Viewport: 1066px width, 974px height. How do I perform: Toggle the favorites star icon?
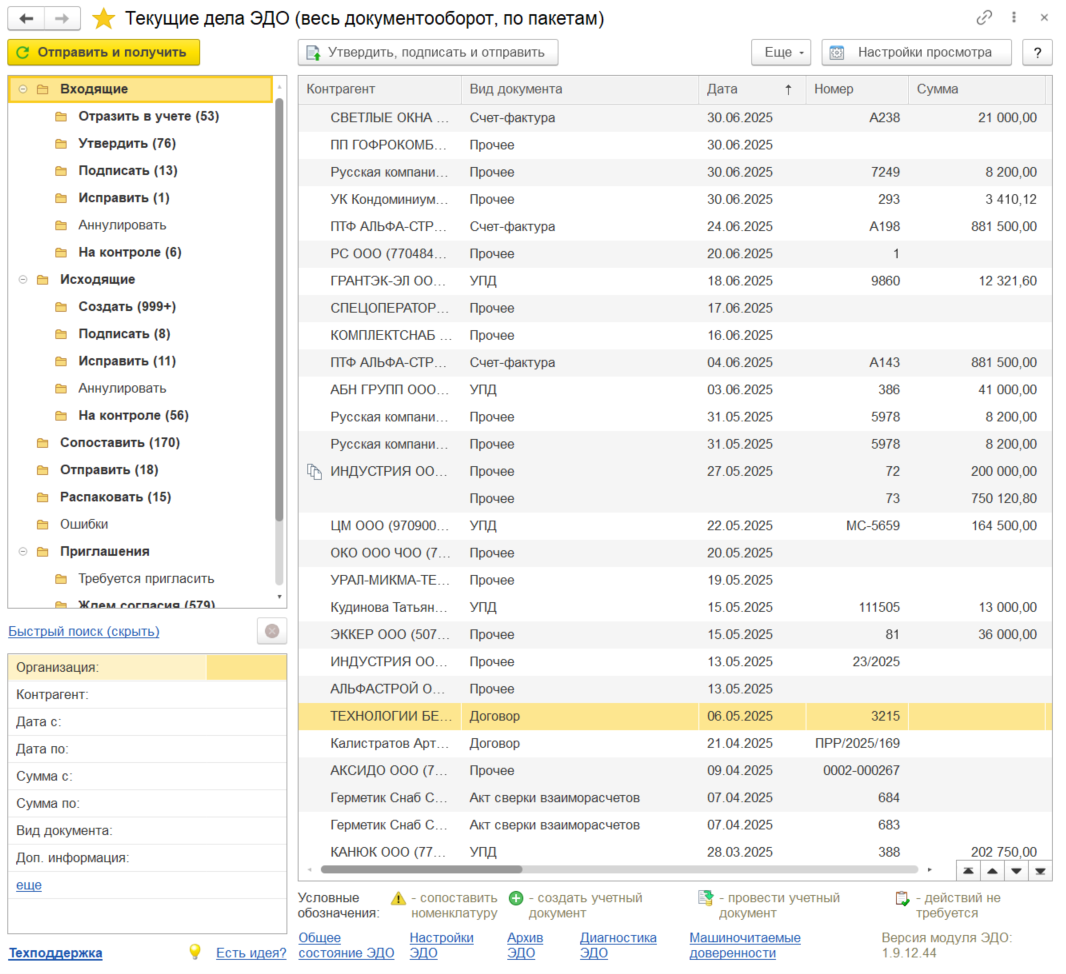(103, 18)
